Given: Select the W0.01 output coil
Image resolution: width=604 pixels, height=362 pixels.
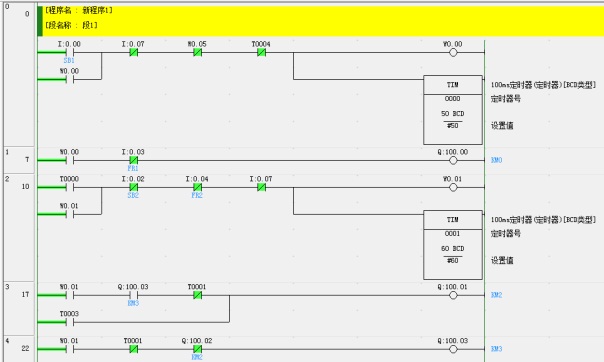Looking at the screenshot, I should 453,187.
